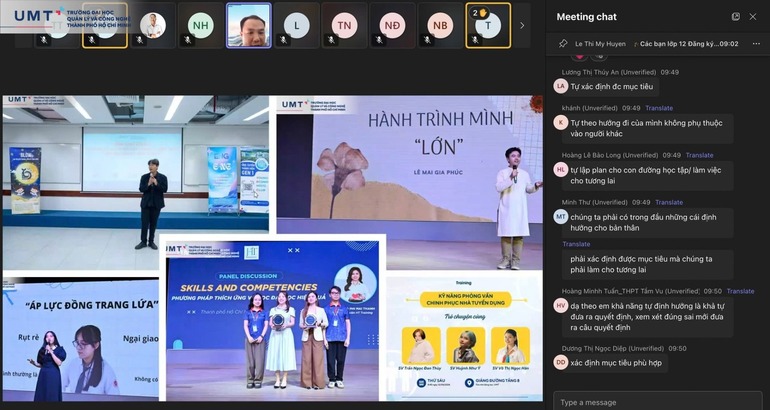770x410 pixels.
Task: Click the raised hand icon on participant T
Action: (483, 13)
